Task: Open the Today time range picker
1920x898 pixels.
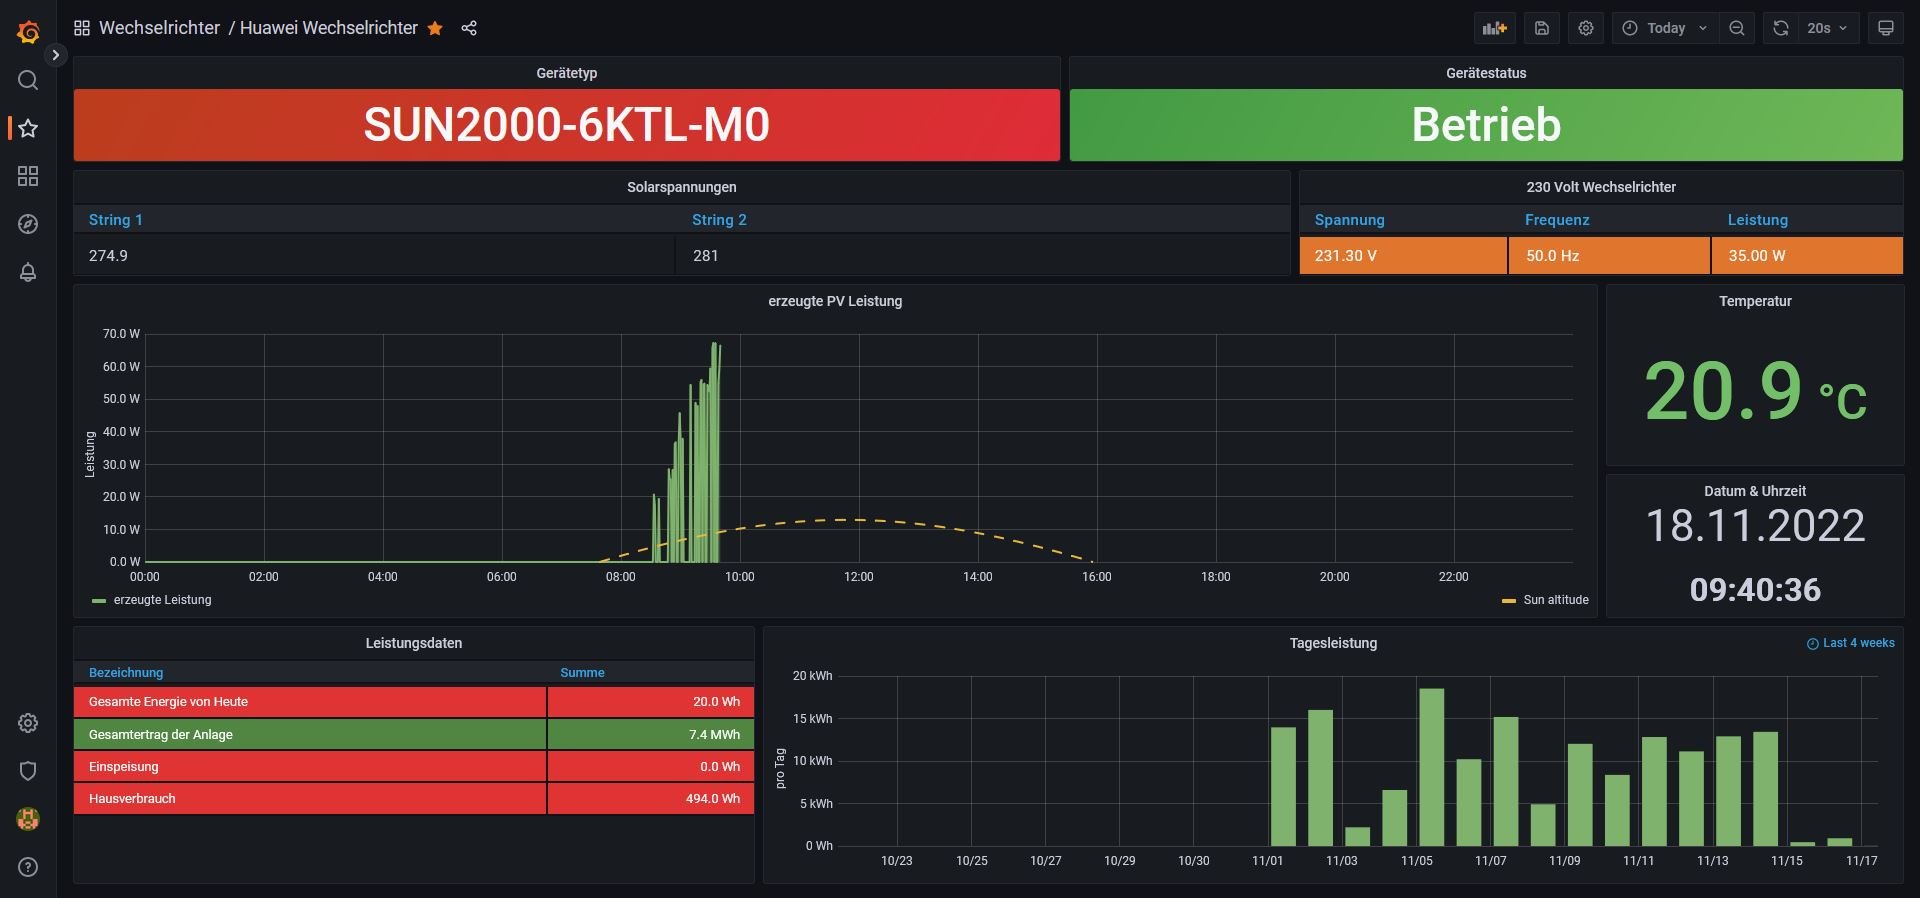Action: [1665, 28]
